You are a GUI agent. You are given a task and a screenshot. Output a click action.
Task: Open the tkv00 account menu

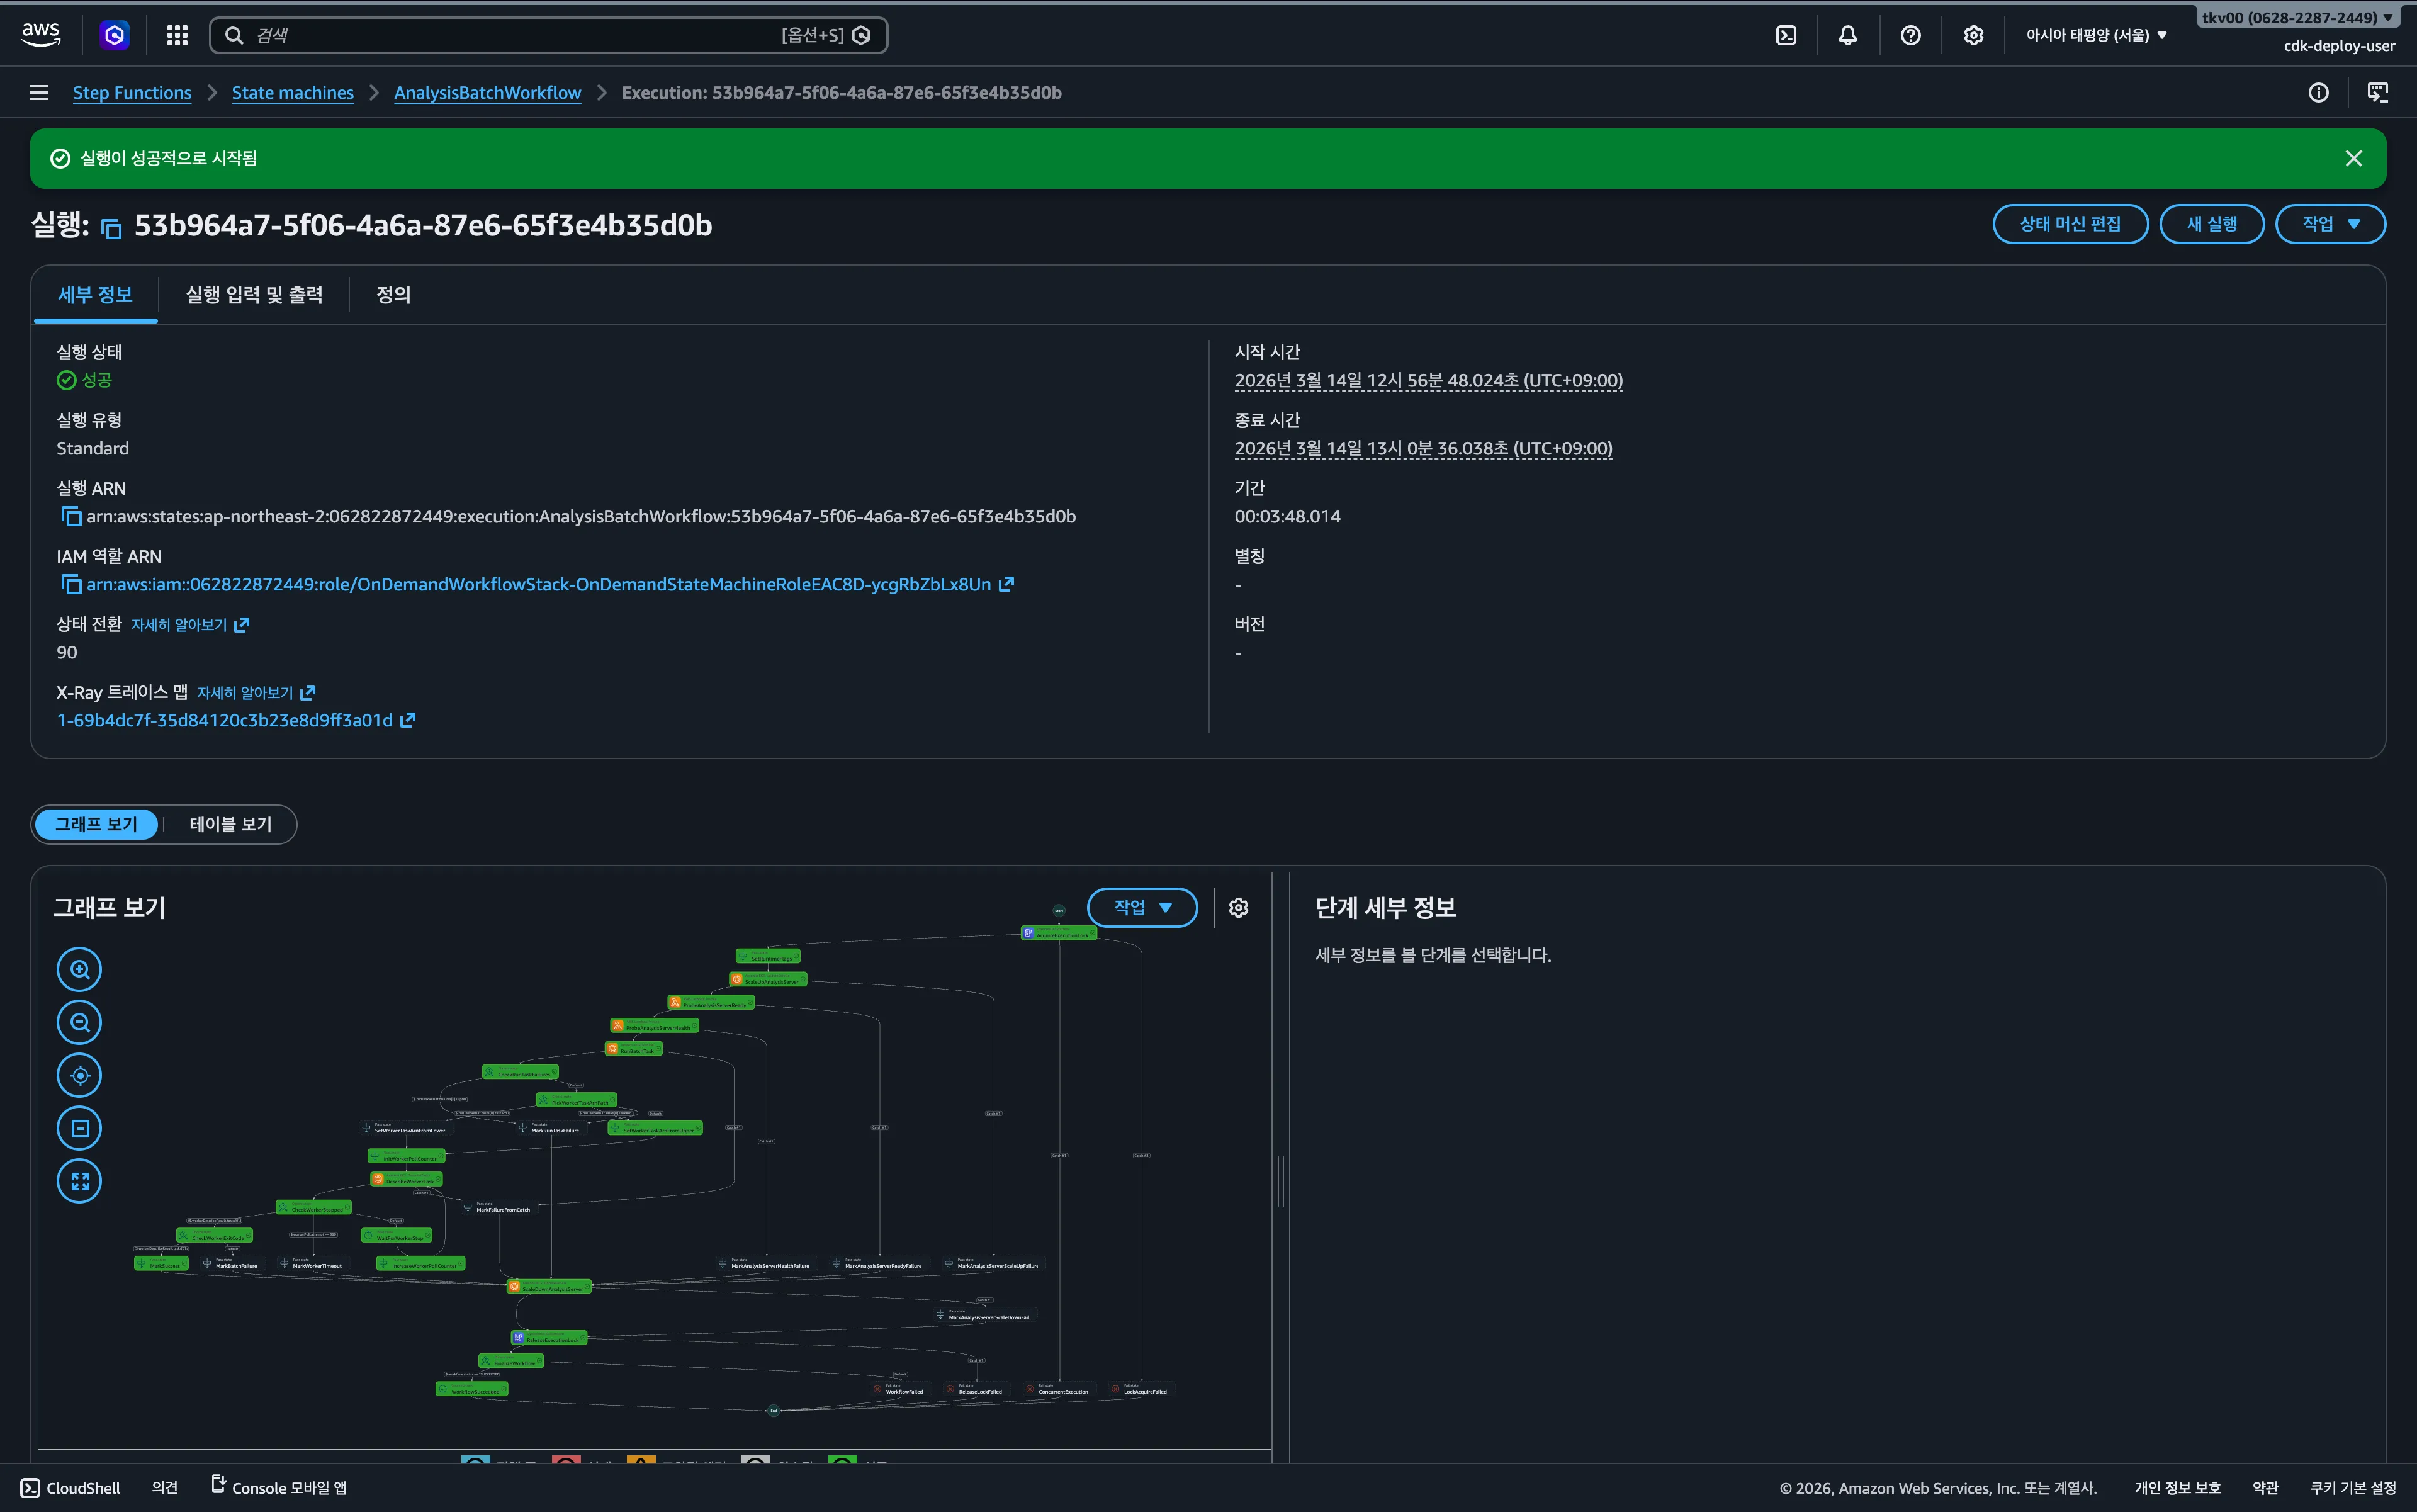2297,18
